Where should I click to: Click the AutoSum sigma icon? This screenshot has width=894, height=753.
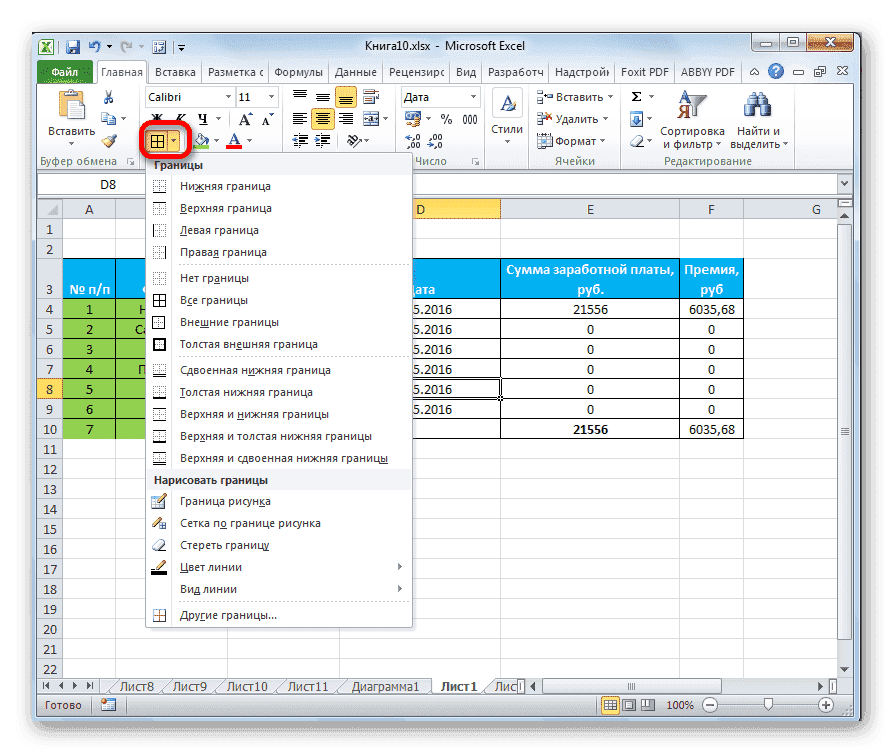[637, 96]
